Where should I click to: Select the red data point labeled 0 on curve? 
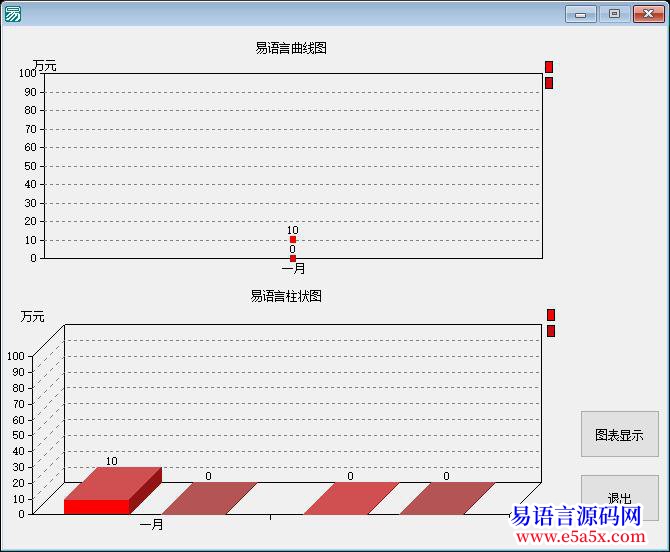pyautogui.click(x=293, y=258)
